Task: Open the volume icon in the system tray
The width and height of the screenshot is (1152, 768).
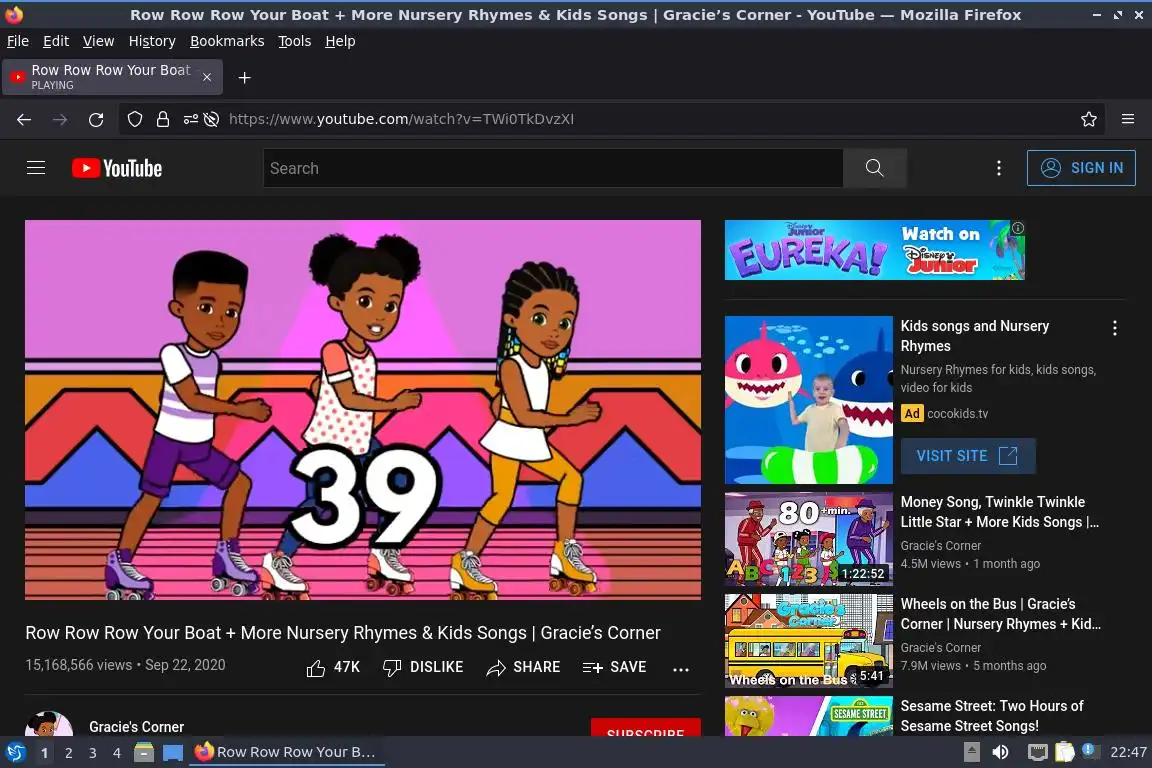Action: 1000,752
